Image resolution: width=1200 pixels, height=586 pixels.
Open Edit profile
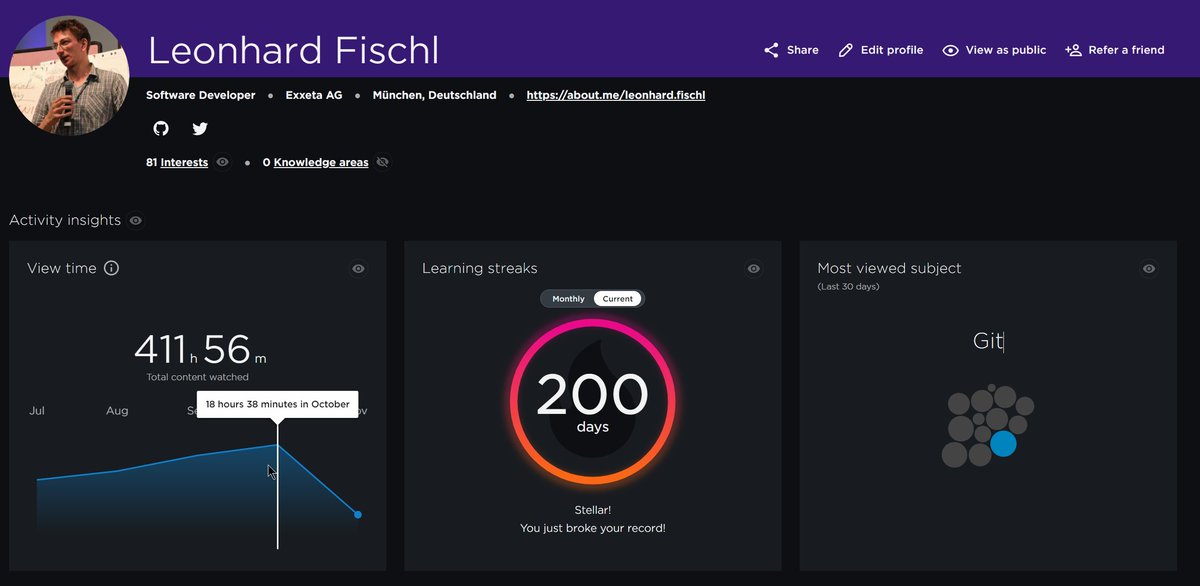(881, 50)
